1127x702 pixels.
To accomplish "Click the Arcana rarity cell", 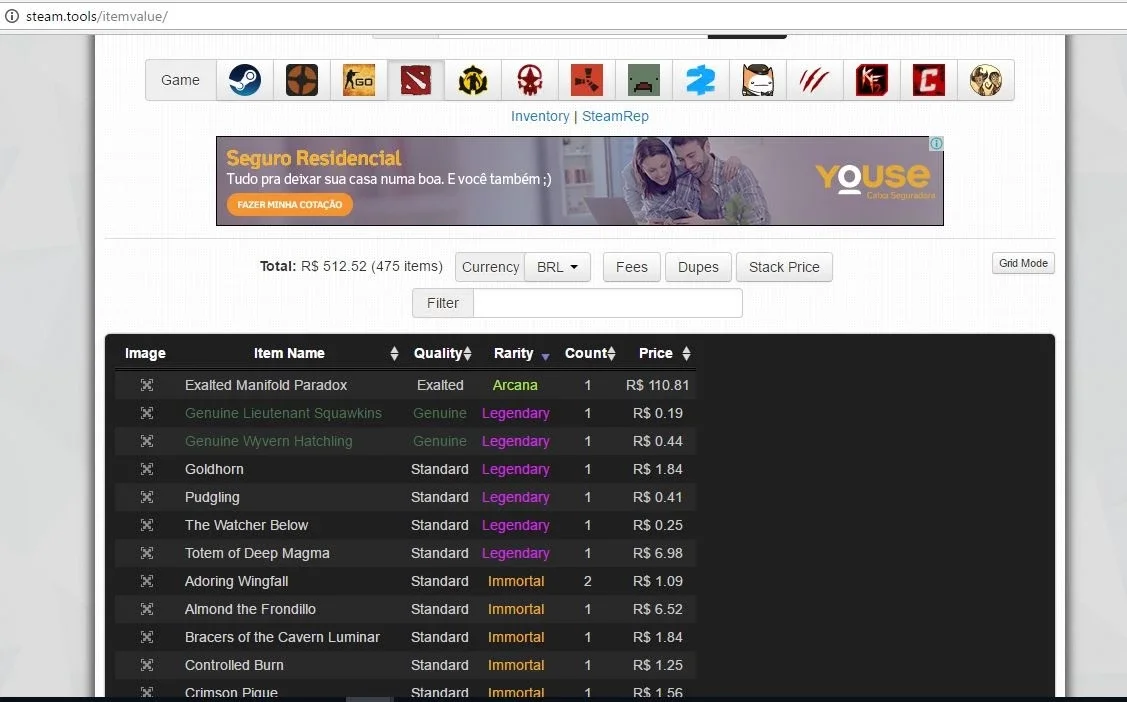I will 515,385.
